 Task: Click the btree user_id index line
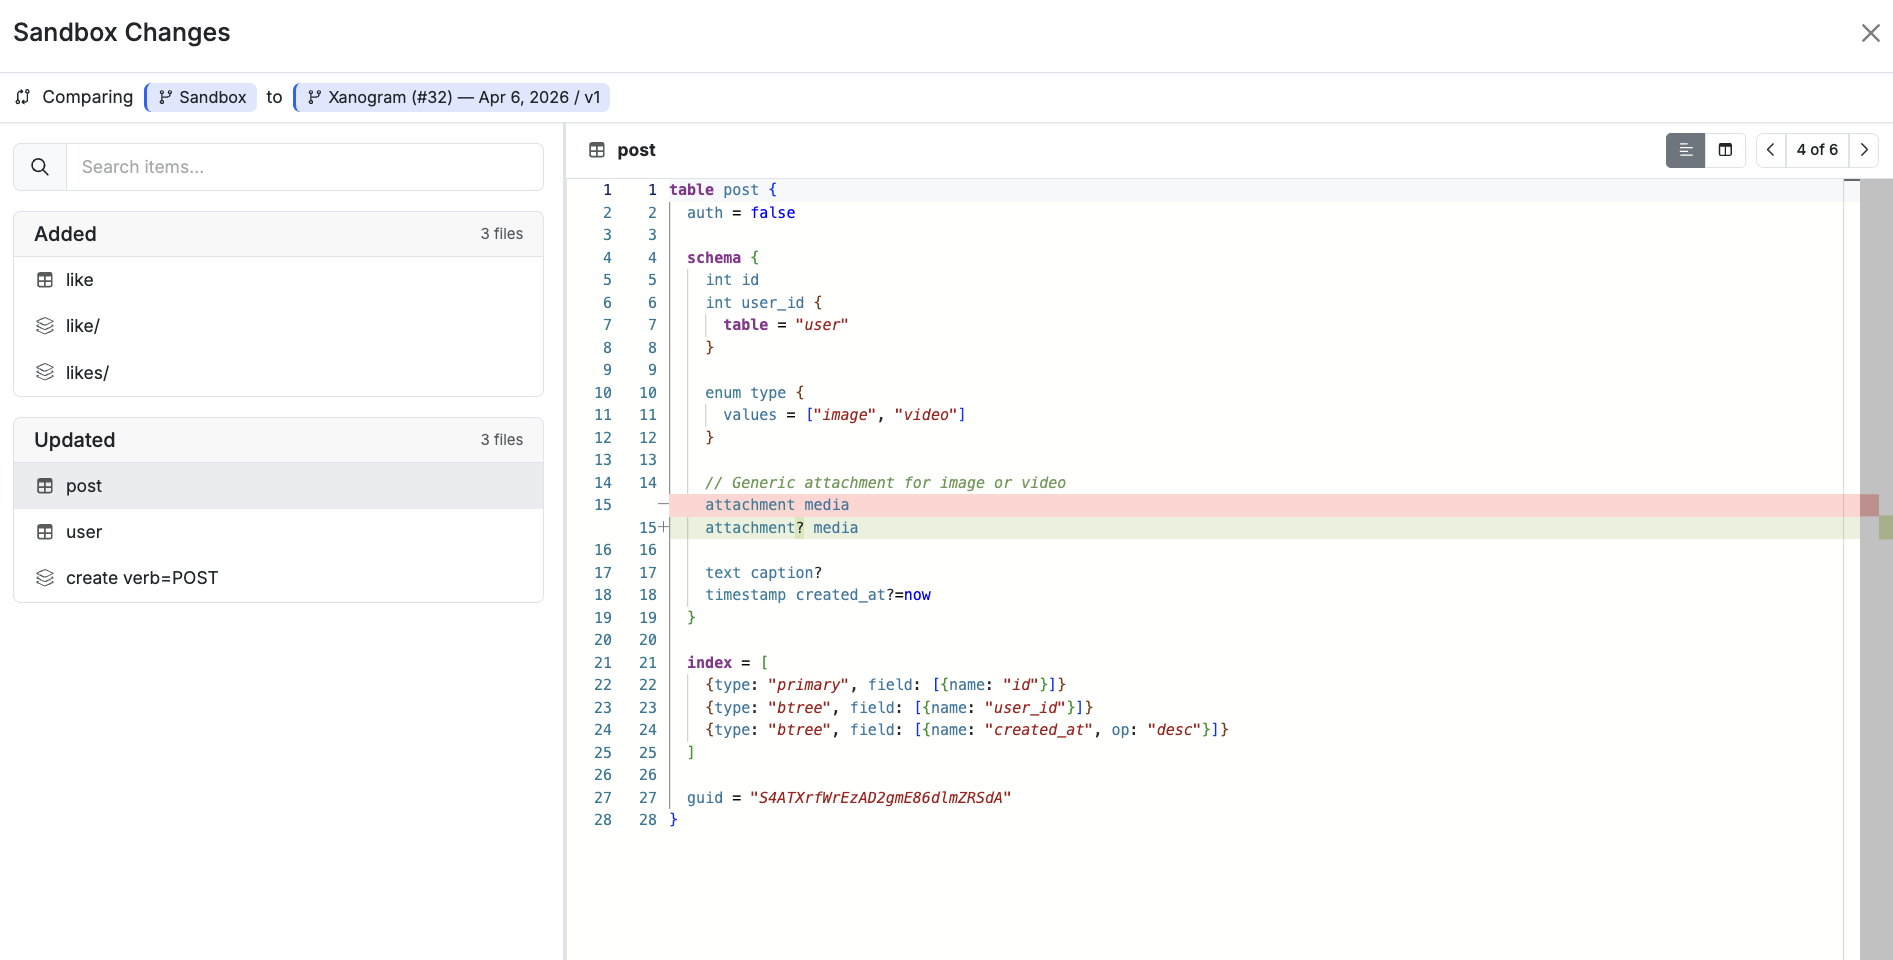(899, 708)
